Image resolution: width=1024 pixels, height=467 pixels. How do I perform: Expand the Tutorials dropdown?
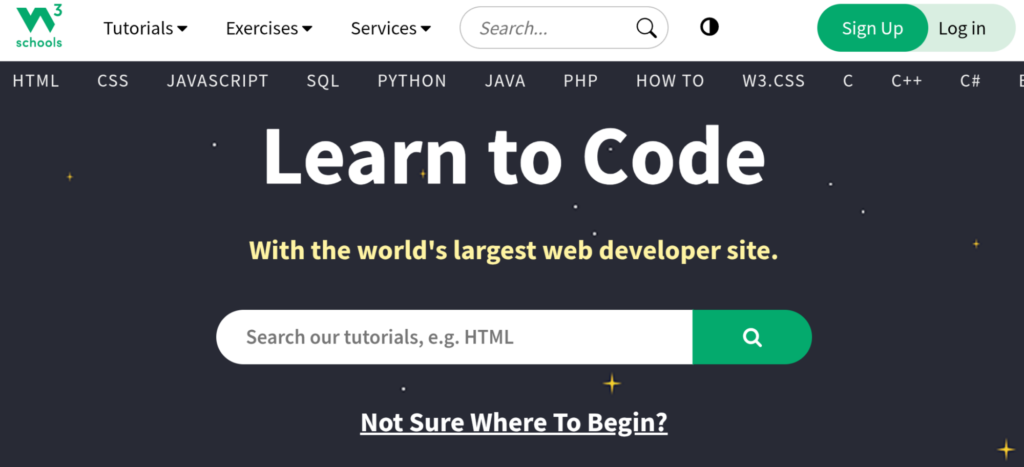pos(145,28)
